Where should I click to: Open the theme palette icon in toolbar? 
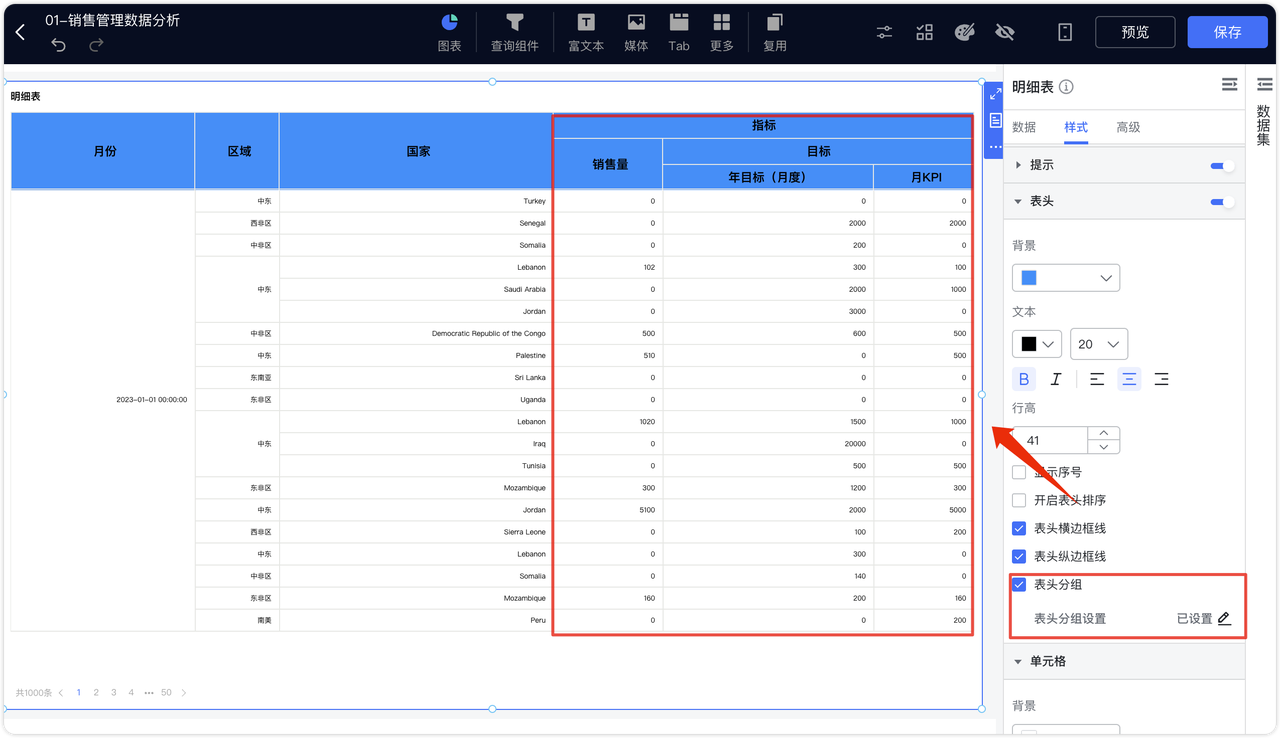(x=964, y=32)
